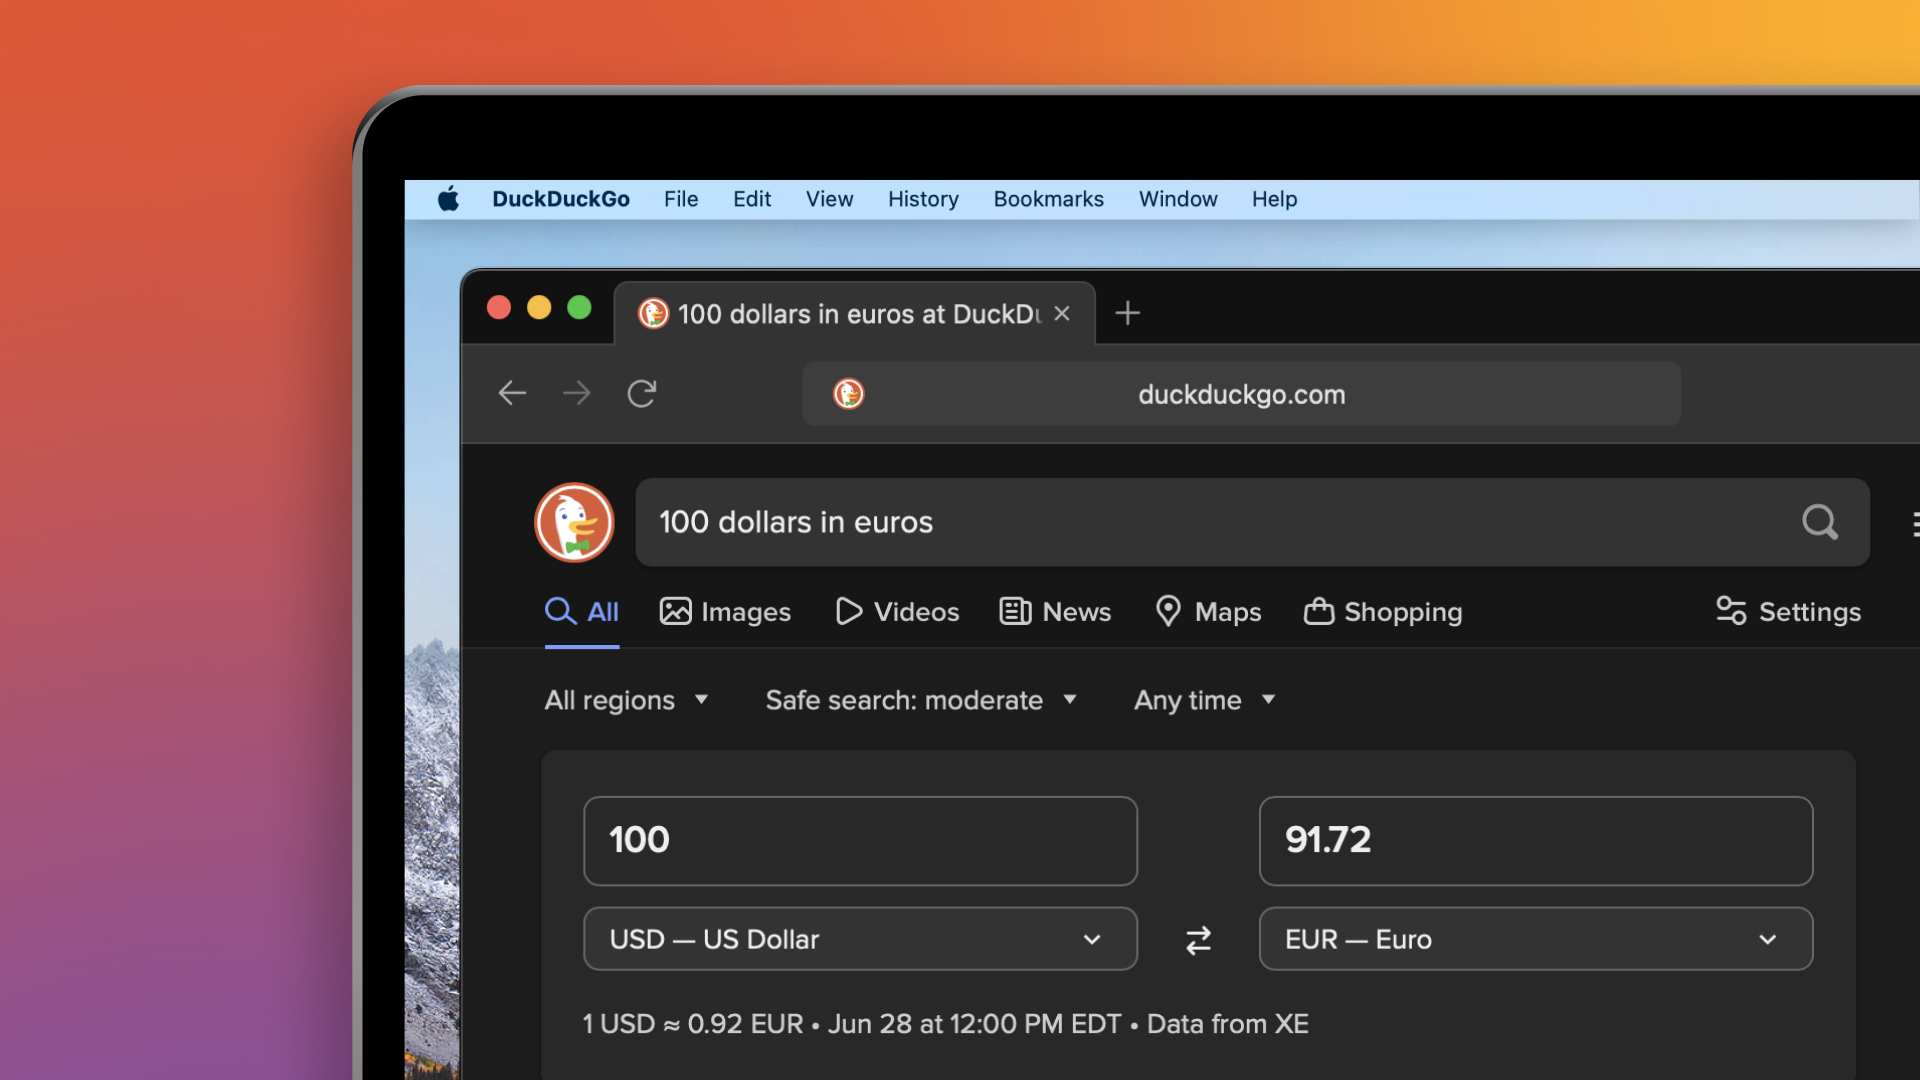Switch to the News results tab
Image resolution: width=1920 pixels, height=1080 pixels.
click(x=1055, y=611)
